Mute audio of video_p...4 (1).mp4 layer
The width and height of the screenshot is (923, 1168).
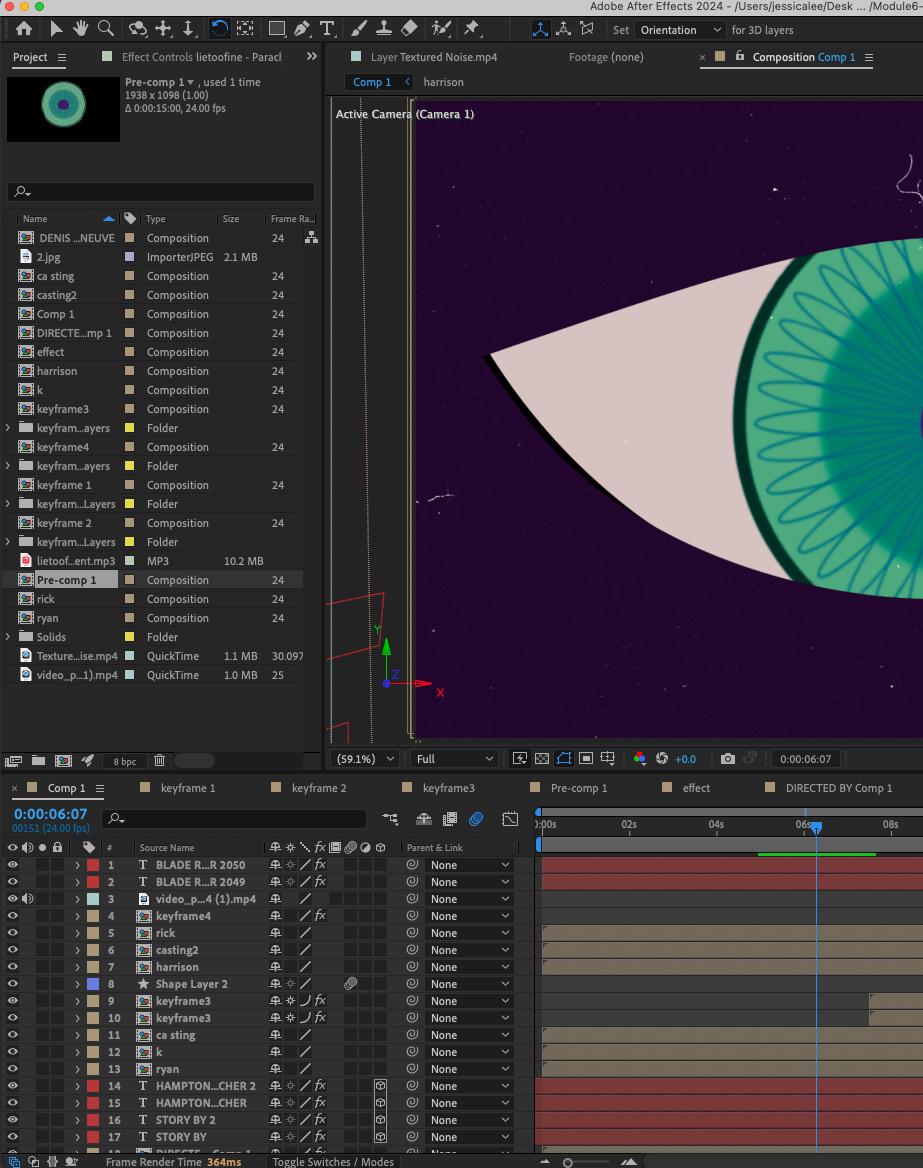click(x=28, y=899)
